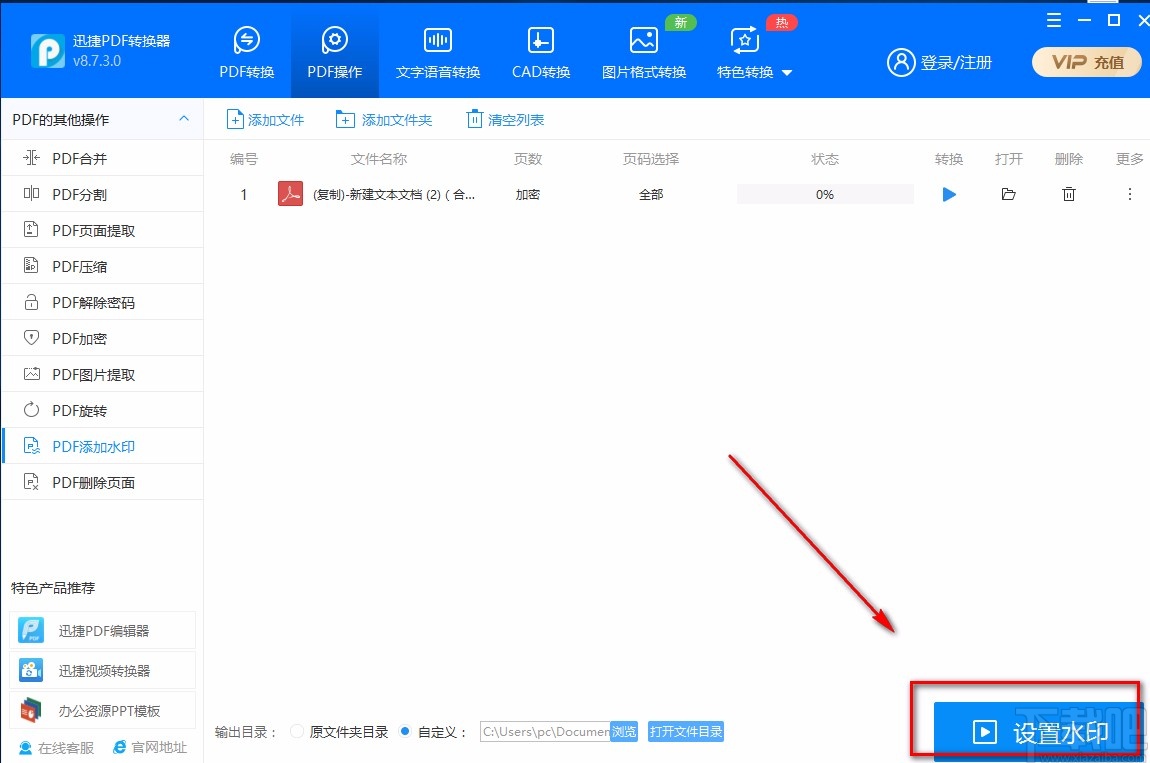Viewport: 1150px width, 763px height.
Task: Open the 更多 options menu for the file
Action: click(1129, 194)
